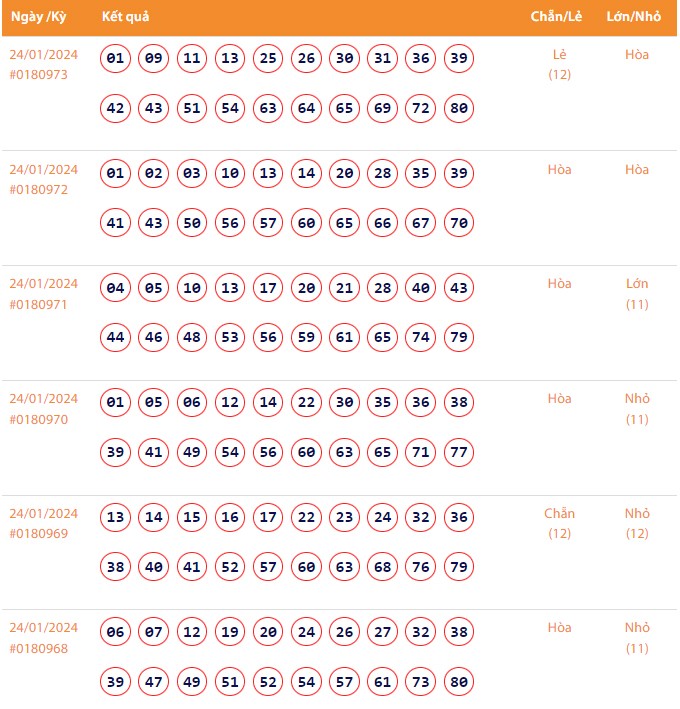The width and height of the screenshot is (680, 709).
Task: Click ball 25 in draw #0180973
Action: click(x=268, y=58)
